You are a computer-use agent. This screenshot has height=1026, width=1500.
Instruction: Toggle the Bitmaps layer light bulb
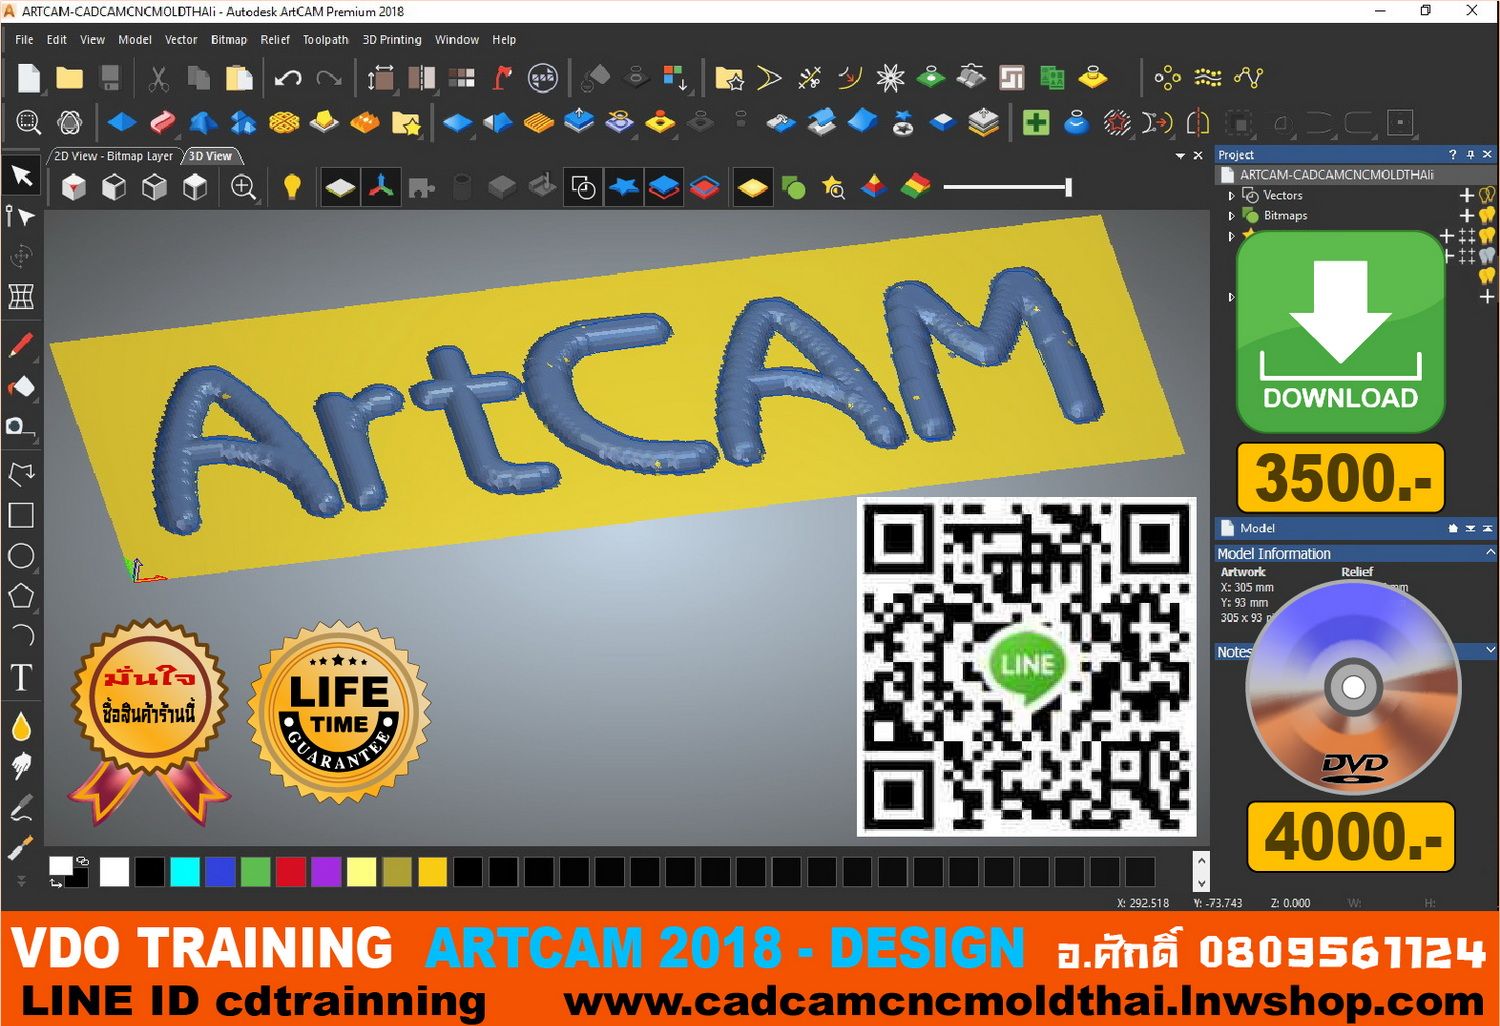click(x=1487, y=216)
